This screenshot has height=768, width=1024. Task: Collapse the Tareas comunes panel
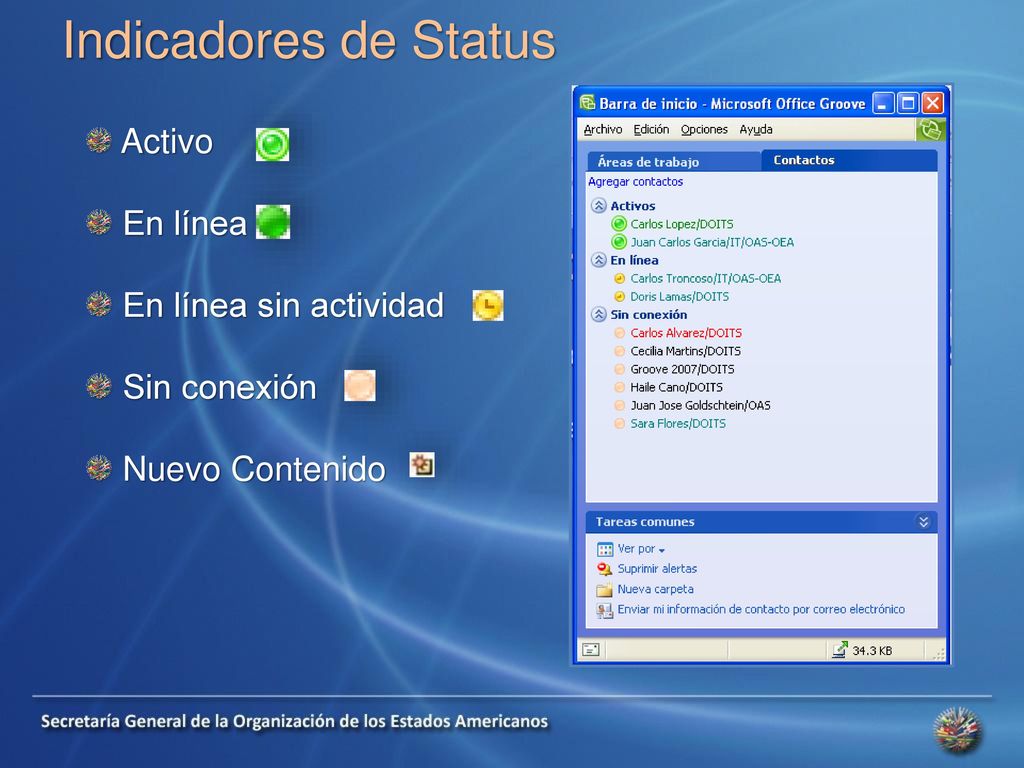(x=923, y=521)
